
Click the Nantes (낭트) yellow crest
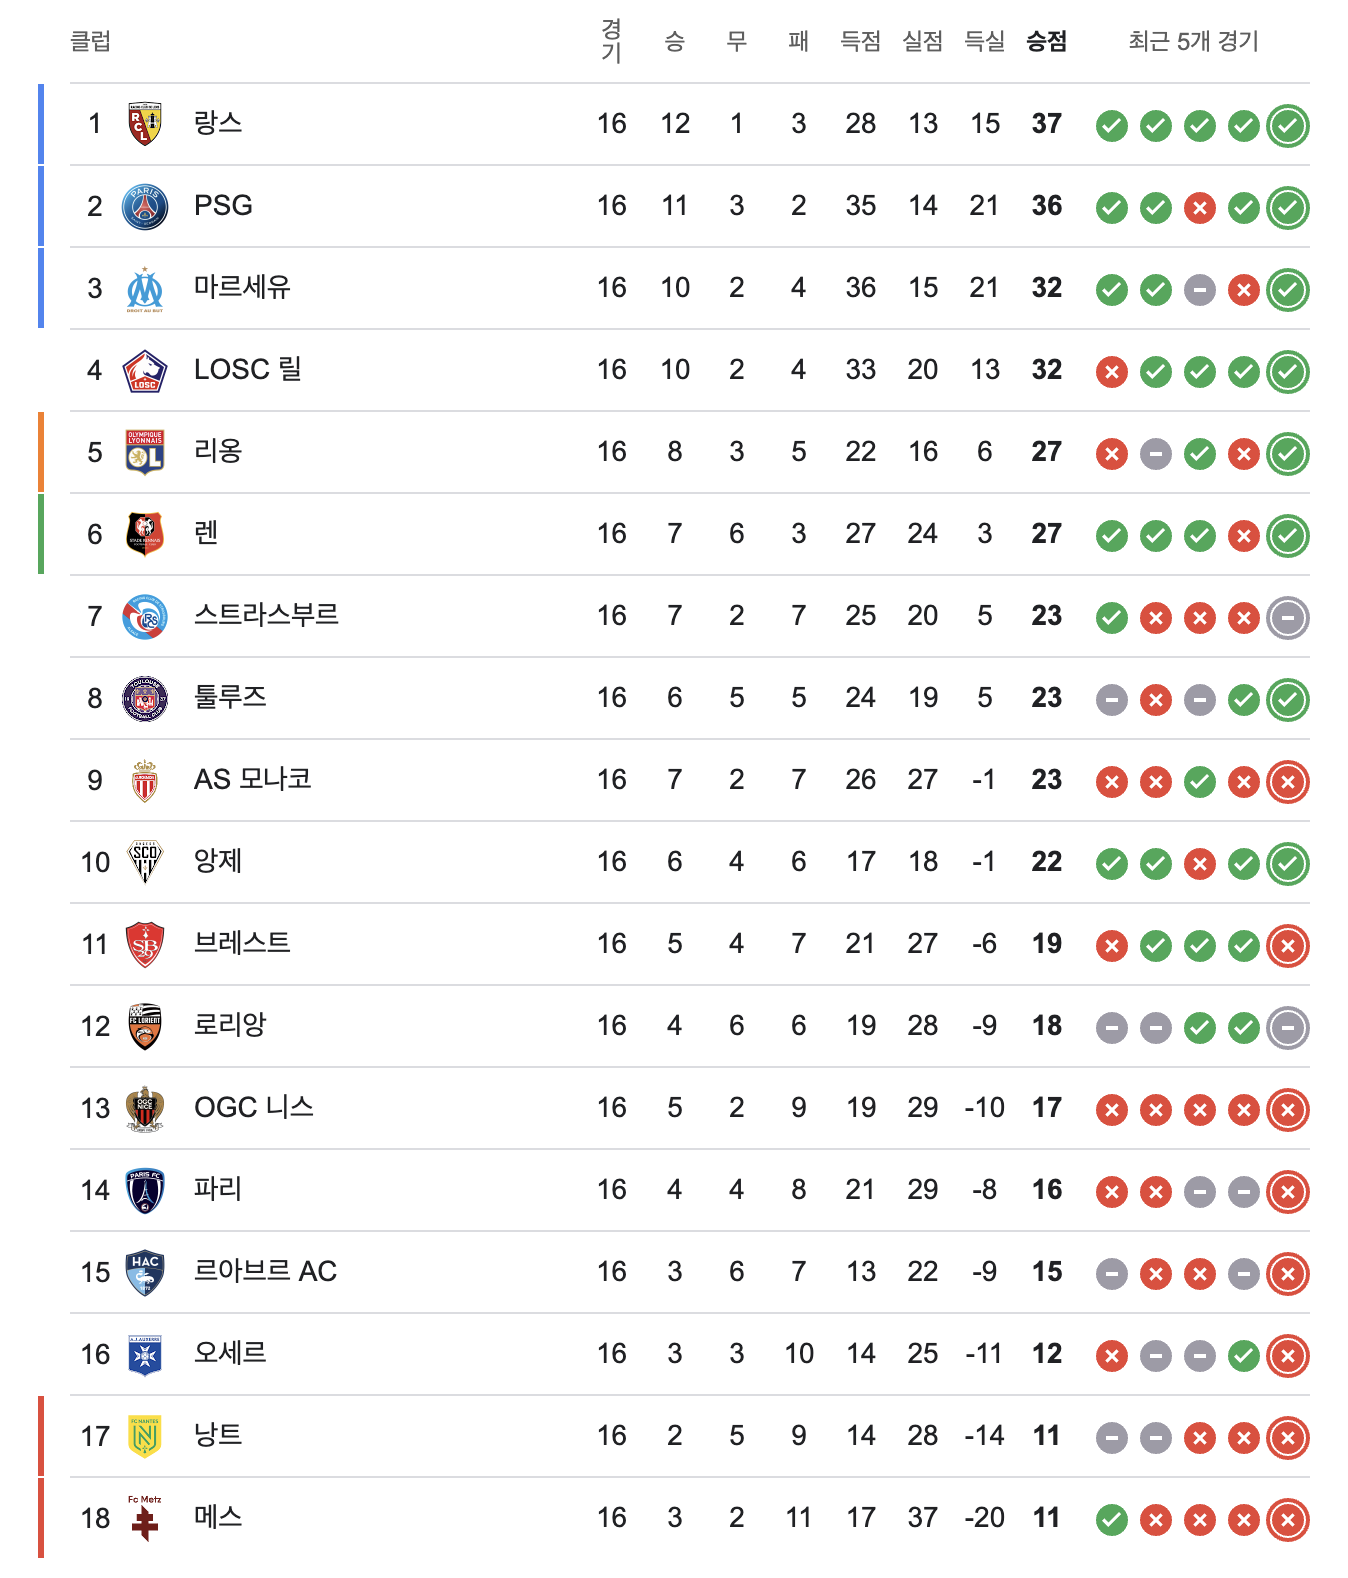tap(145, 1437)
